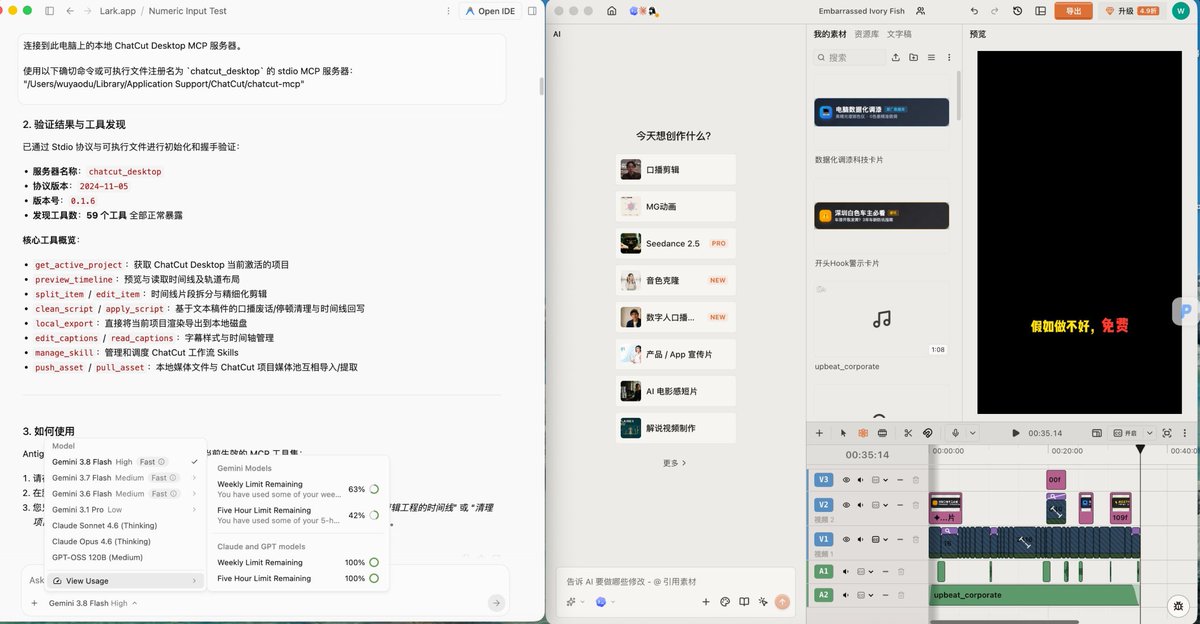Screen dimensions: 1200x624
Task: Expand 更多 template list
Action: (x=675, y=463)
